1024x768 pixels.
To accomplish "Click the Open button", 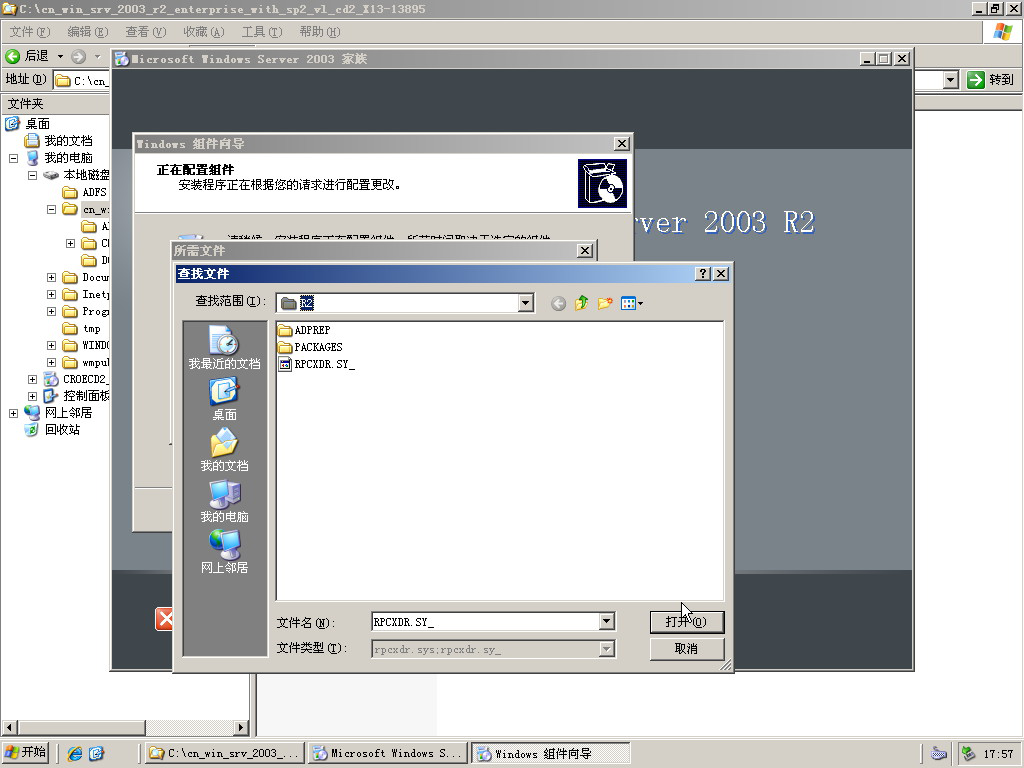I will click(x=686, y=622).
